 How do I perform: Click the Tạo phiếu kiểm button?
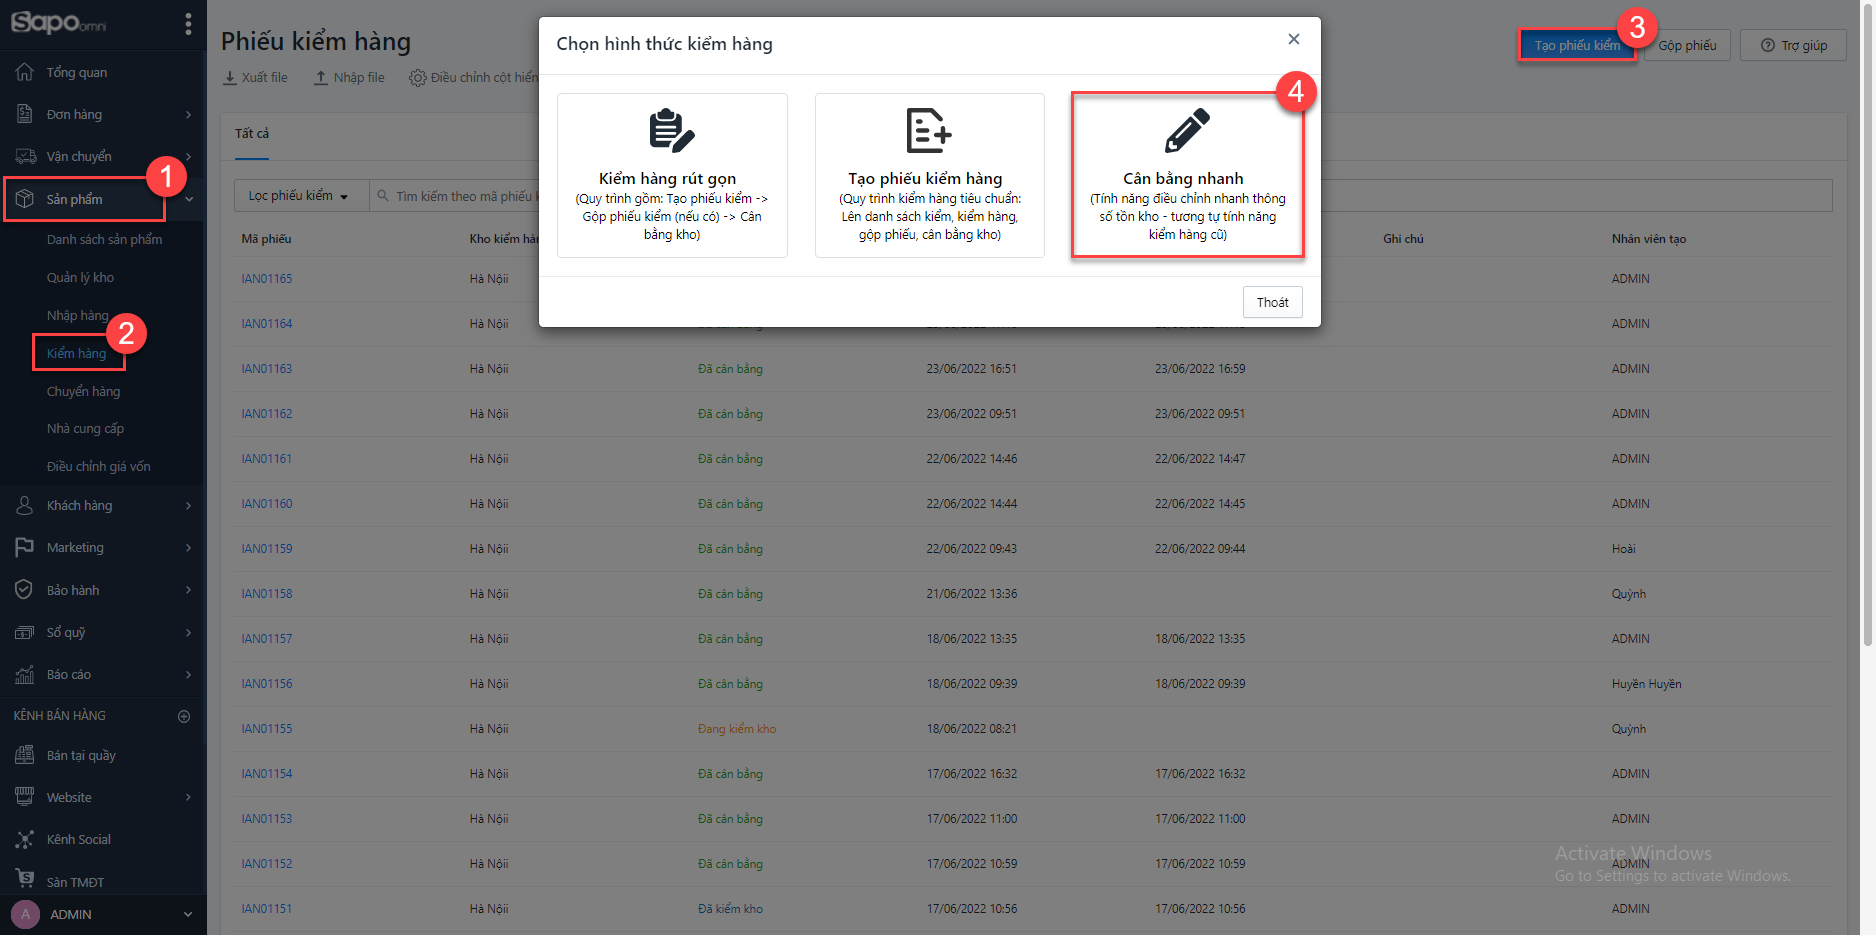pos(1577,45)
